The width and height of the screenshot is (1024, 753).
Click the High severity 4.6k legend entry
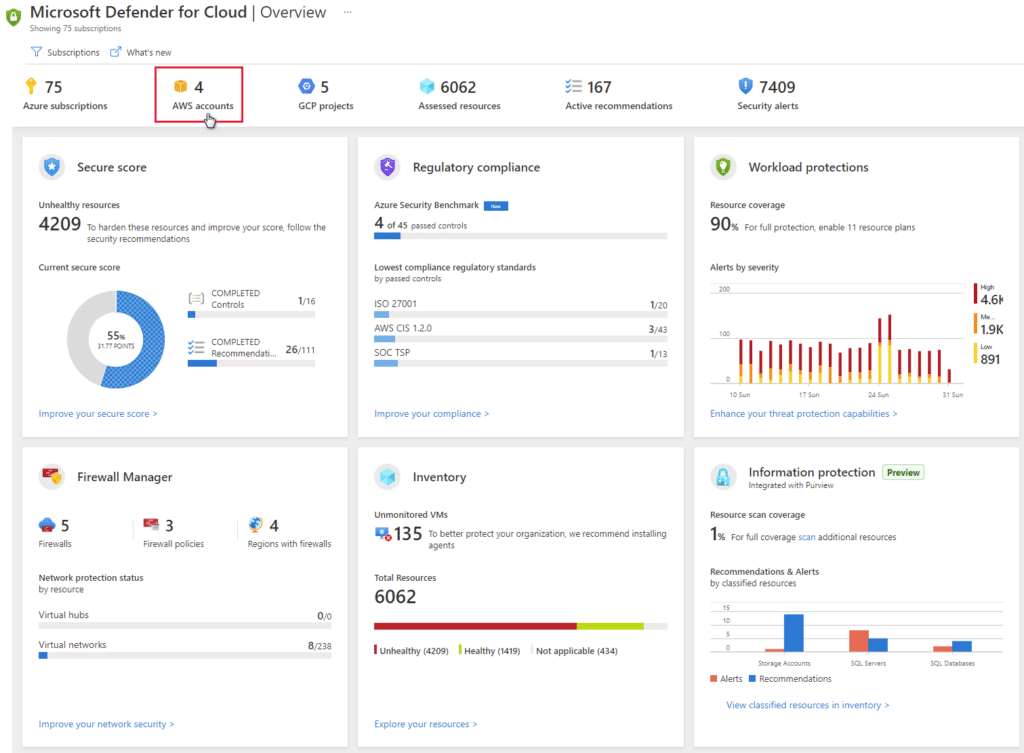(989, 295)
